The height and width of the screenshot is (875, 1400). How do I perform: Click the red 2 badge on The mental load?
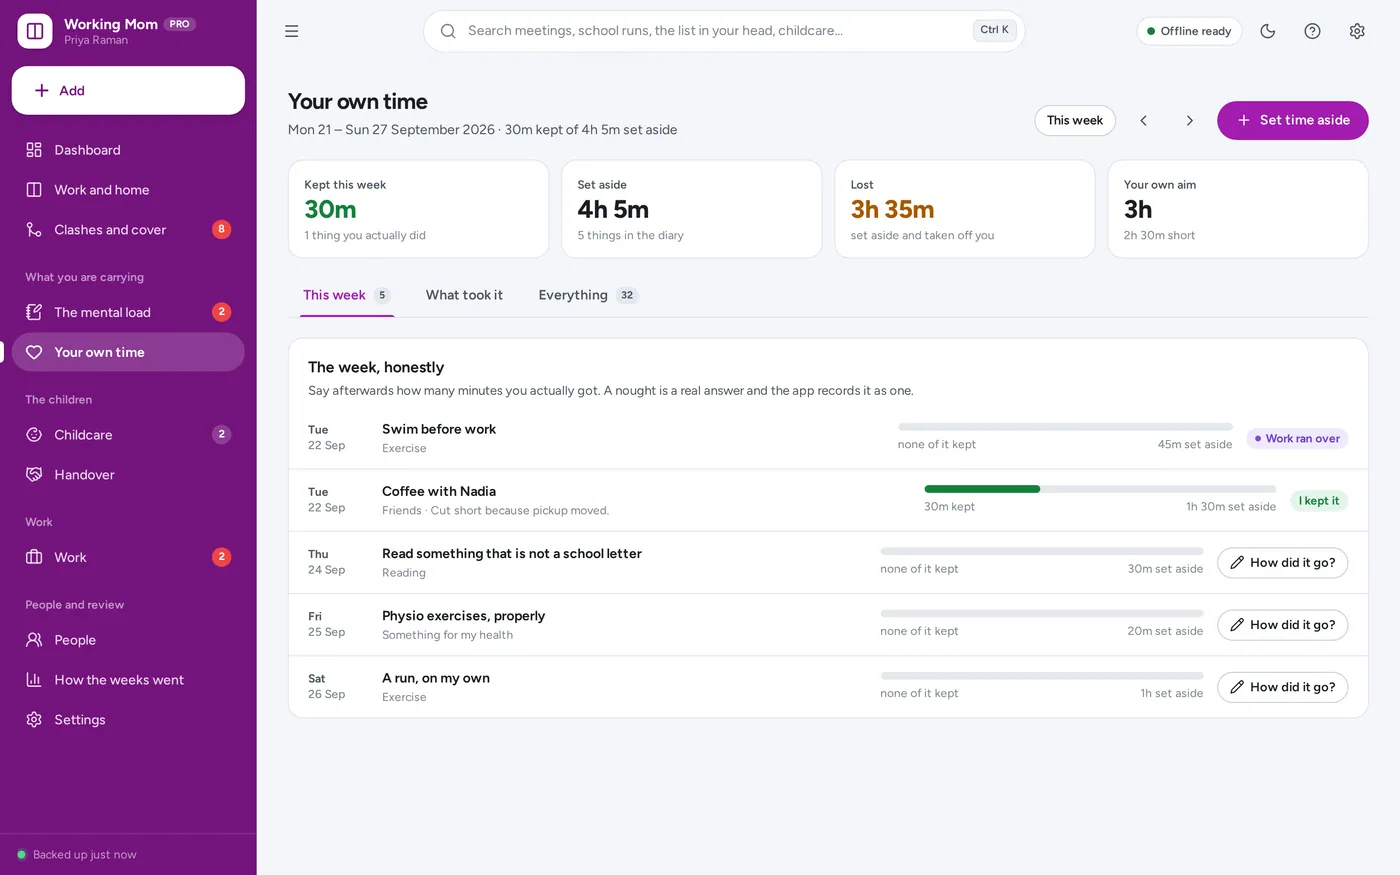222,312
